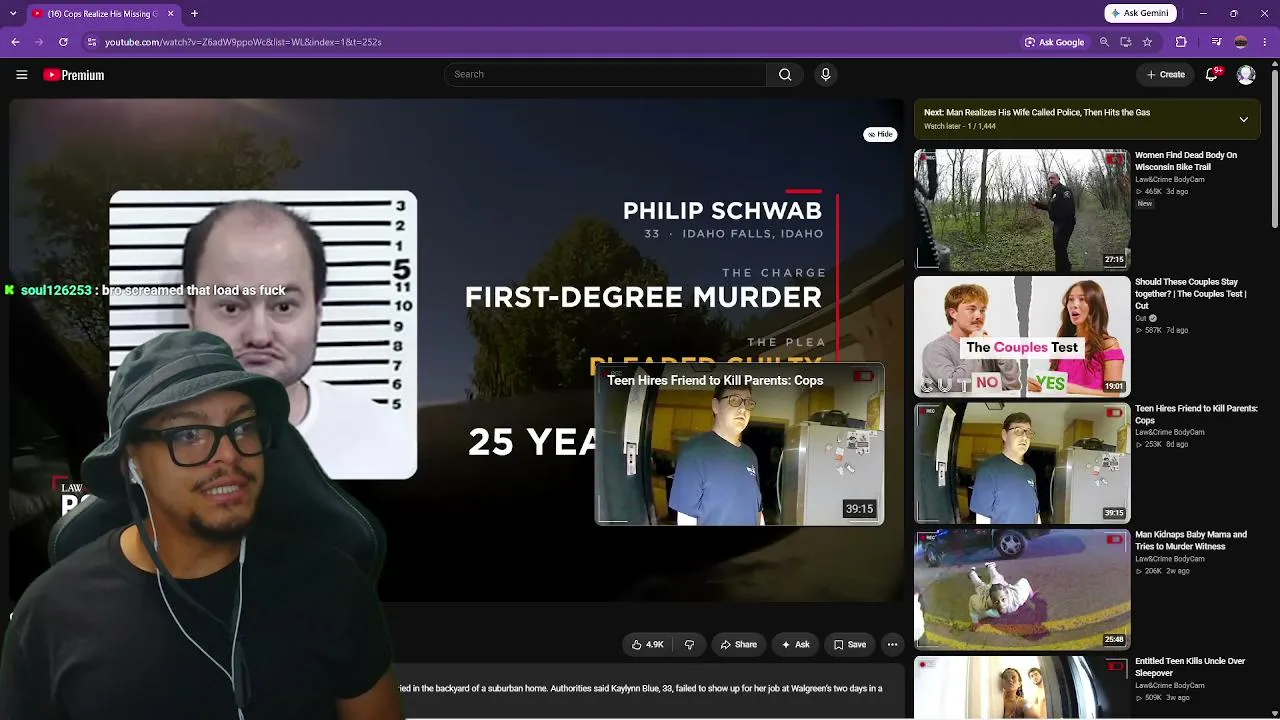Open the end-screen Teen Hires Friend card on video

click(739, 445)
